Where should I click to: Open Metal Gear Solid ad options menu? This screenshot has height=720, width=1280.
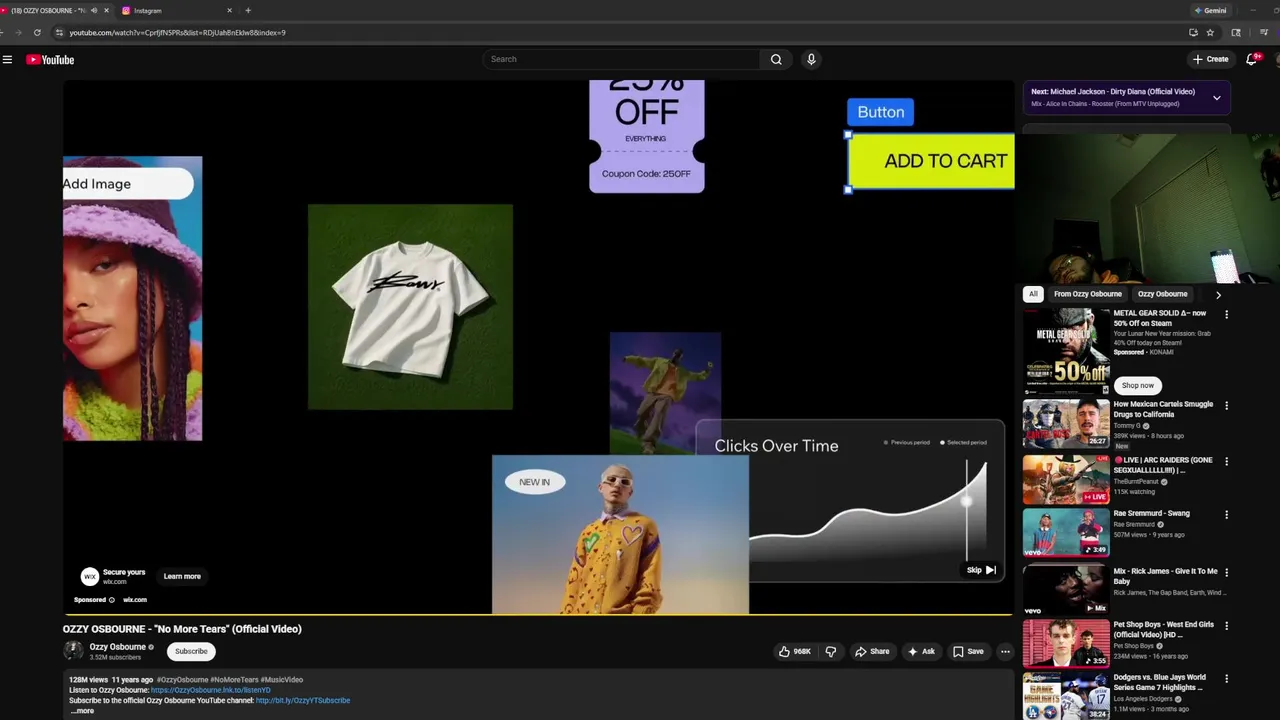(1226, 314)
